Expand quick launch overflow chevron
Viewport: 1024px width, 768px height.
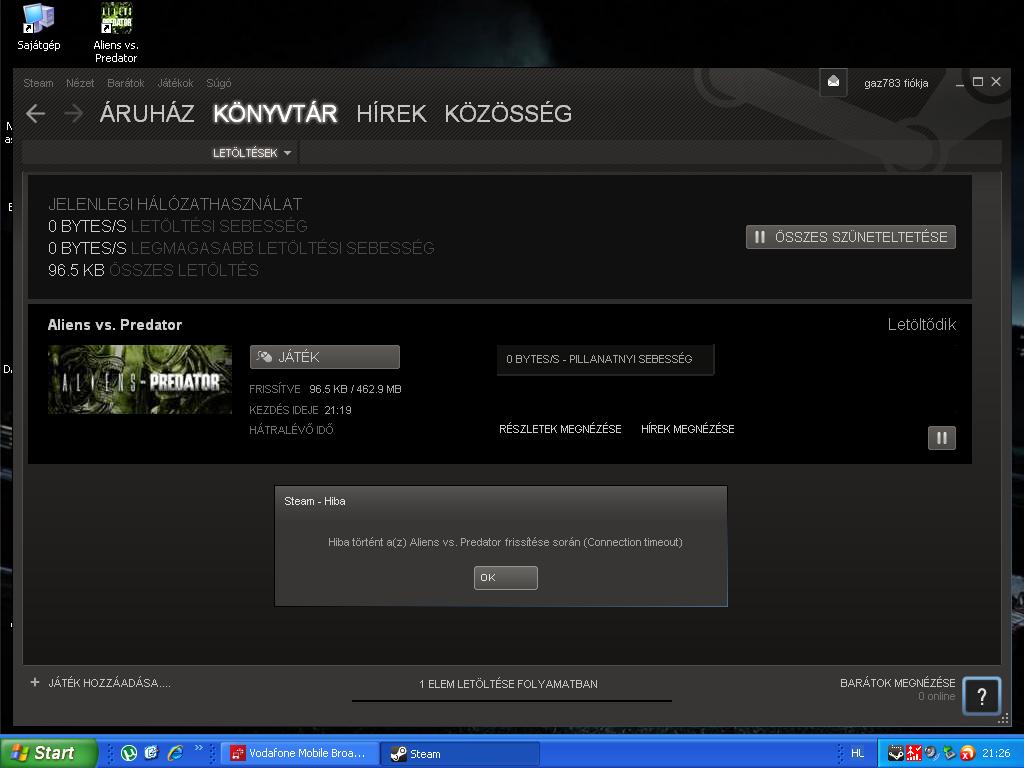pos(199,748)
